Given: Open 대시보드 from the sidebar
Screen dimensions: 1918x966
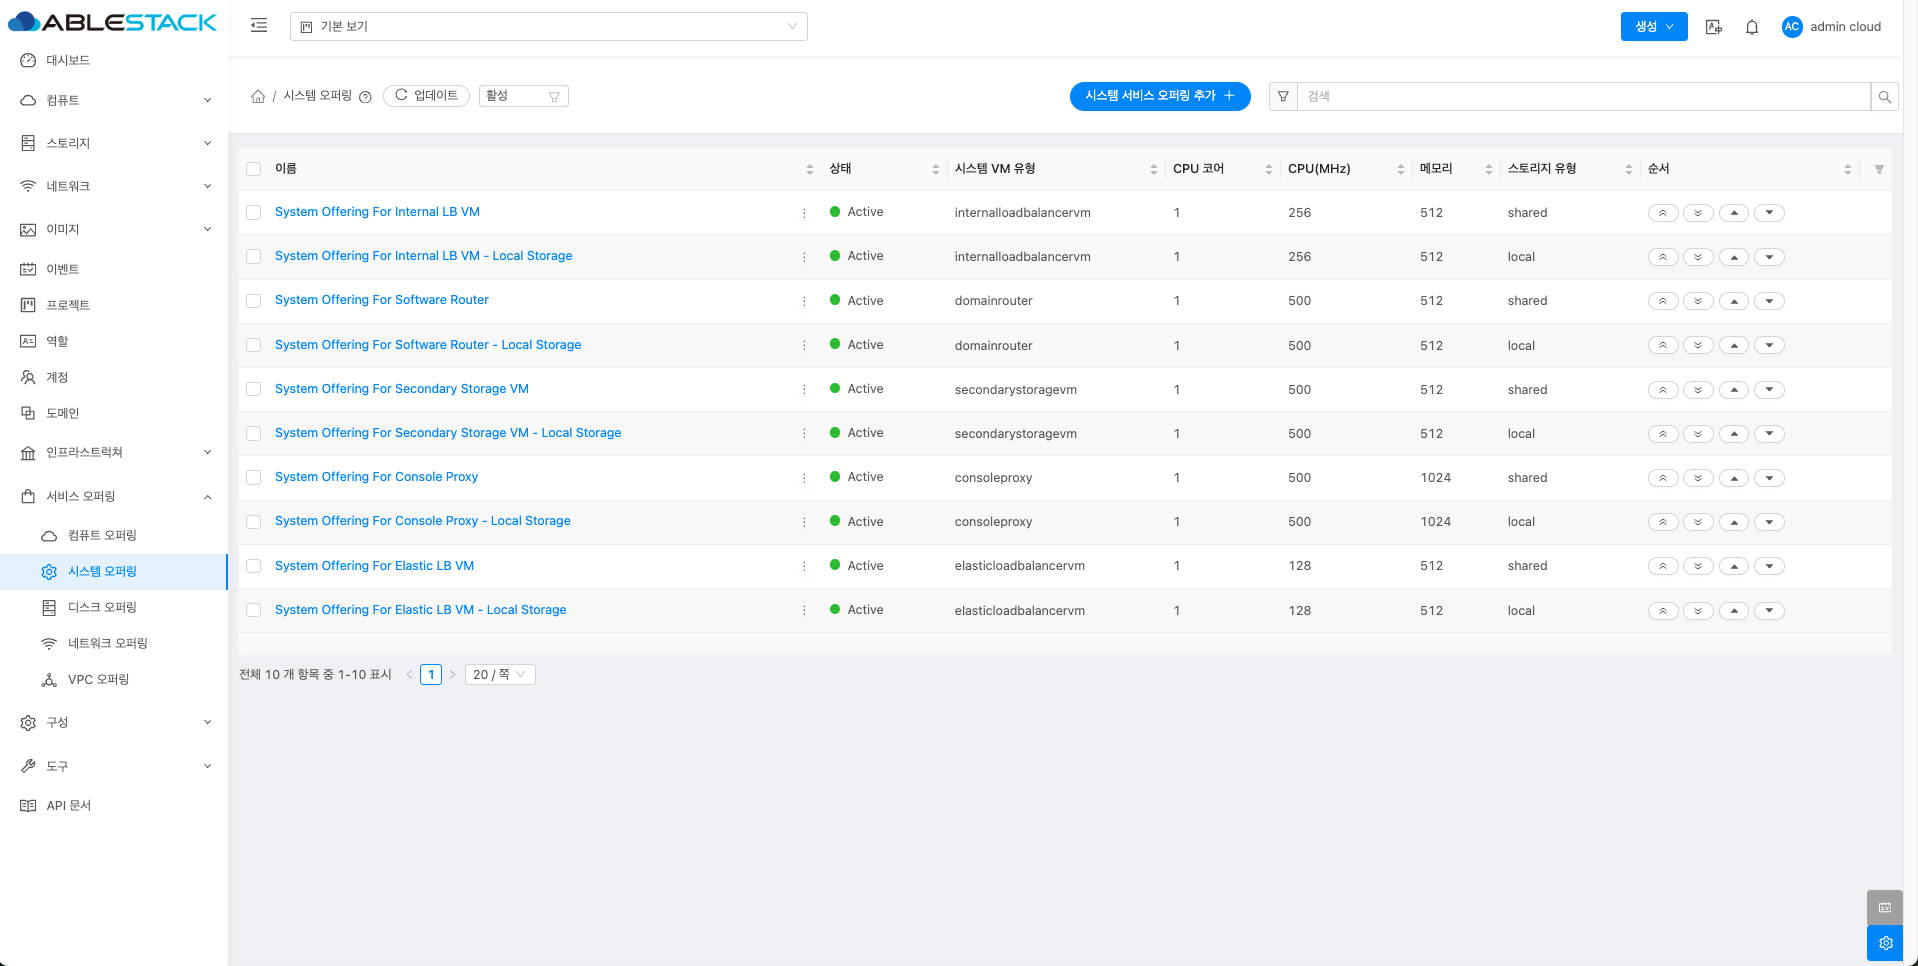Looking at the screenshot, I should point(68,60).
